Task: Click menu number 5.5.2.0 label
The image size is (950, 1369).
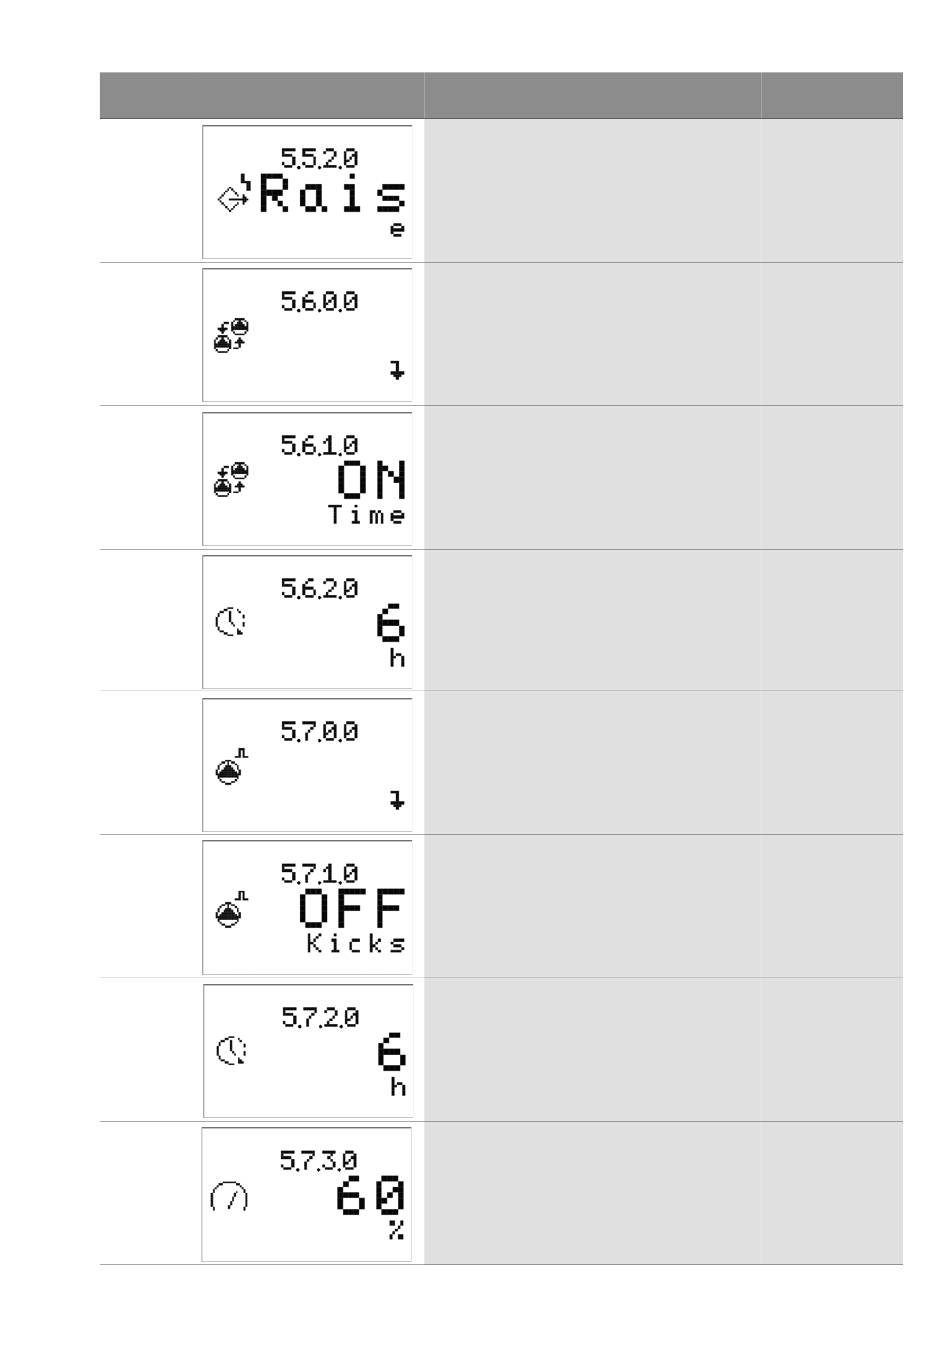Action: pyautogui.click(x=319, y=158)
